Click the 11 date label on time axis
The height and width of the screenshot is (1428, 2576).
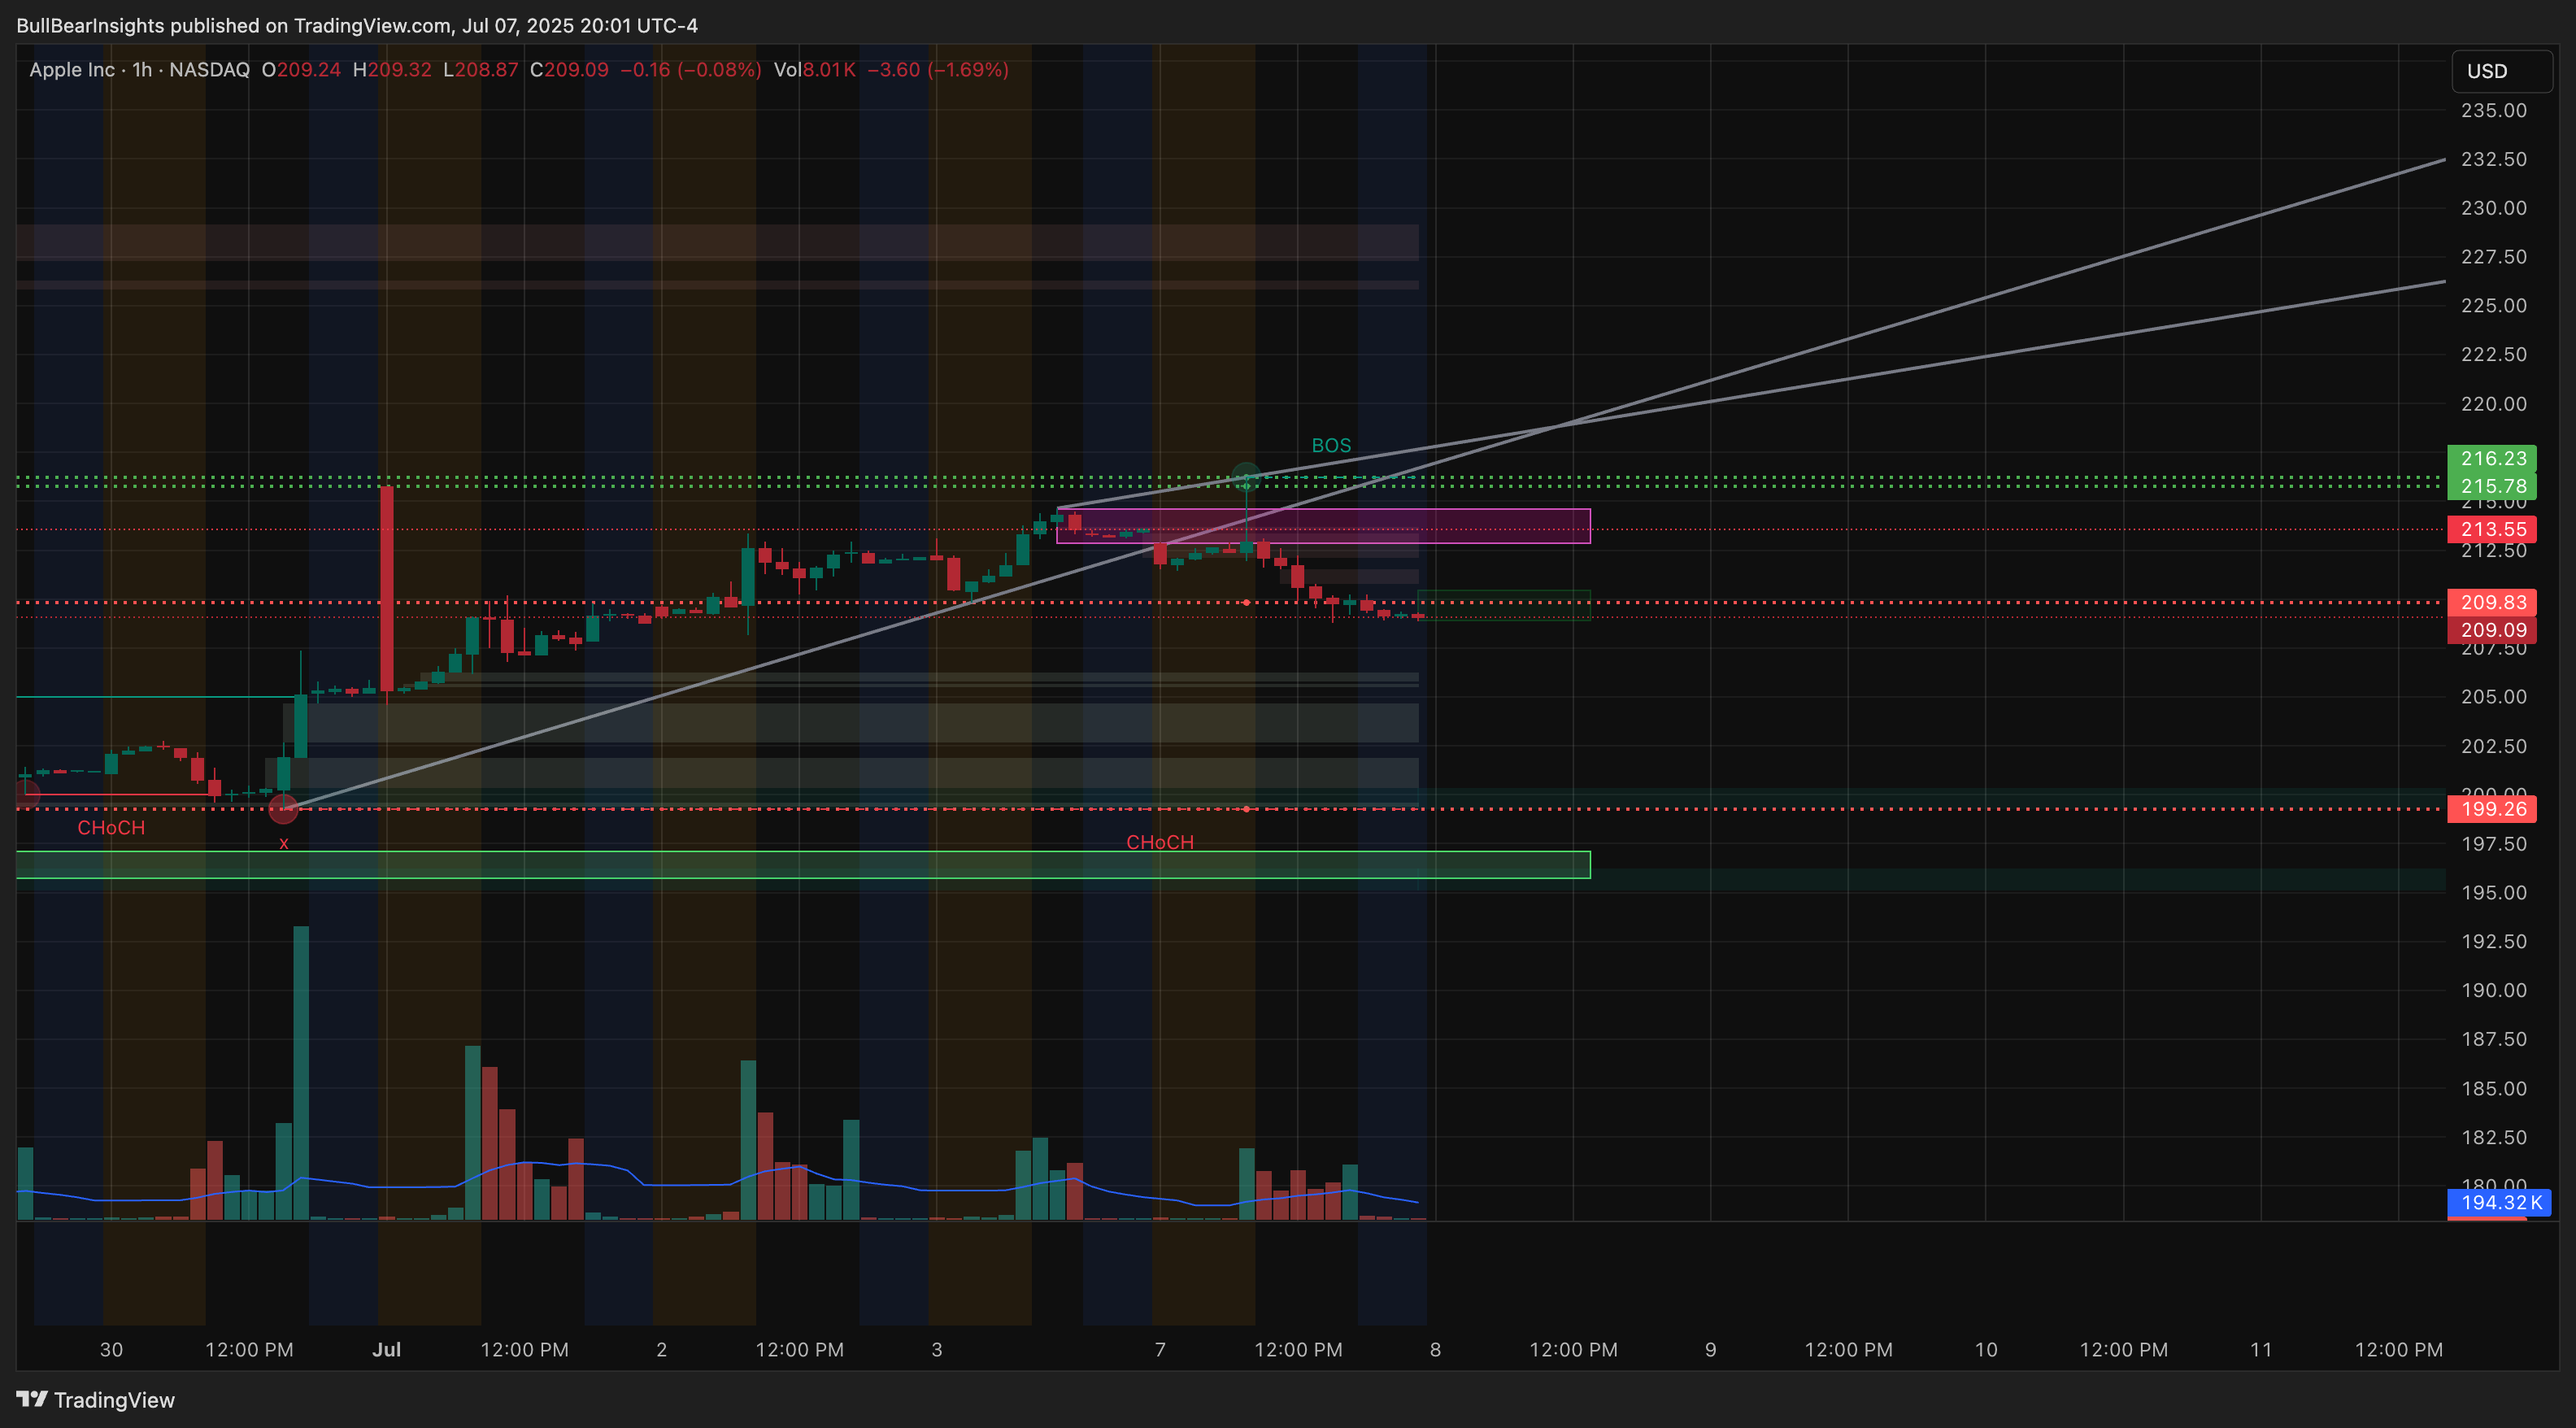2261,1349
